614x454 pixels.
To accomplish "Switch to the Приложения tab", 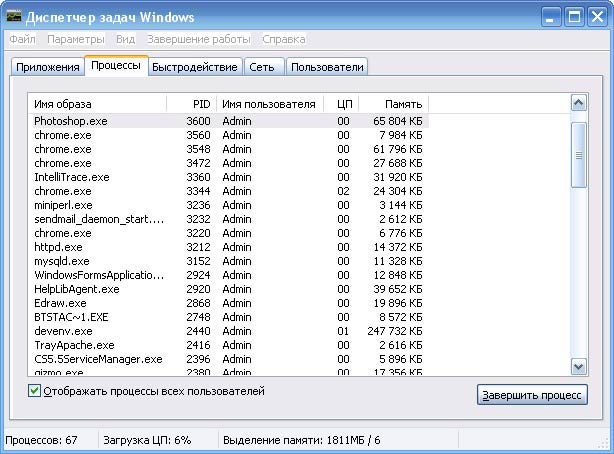I will (47, 67).
